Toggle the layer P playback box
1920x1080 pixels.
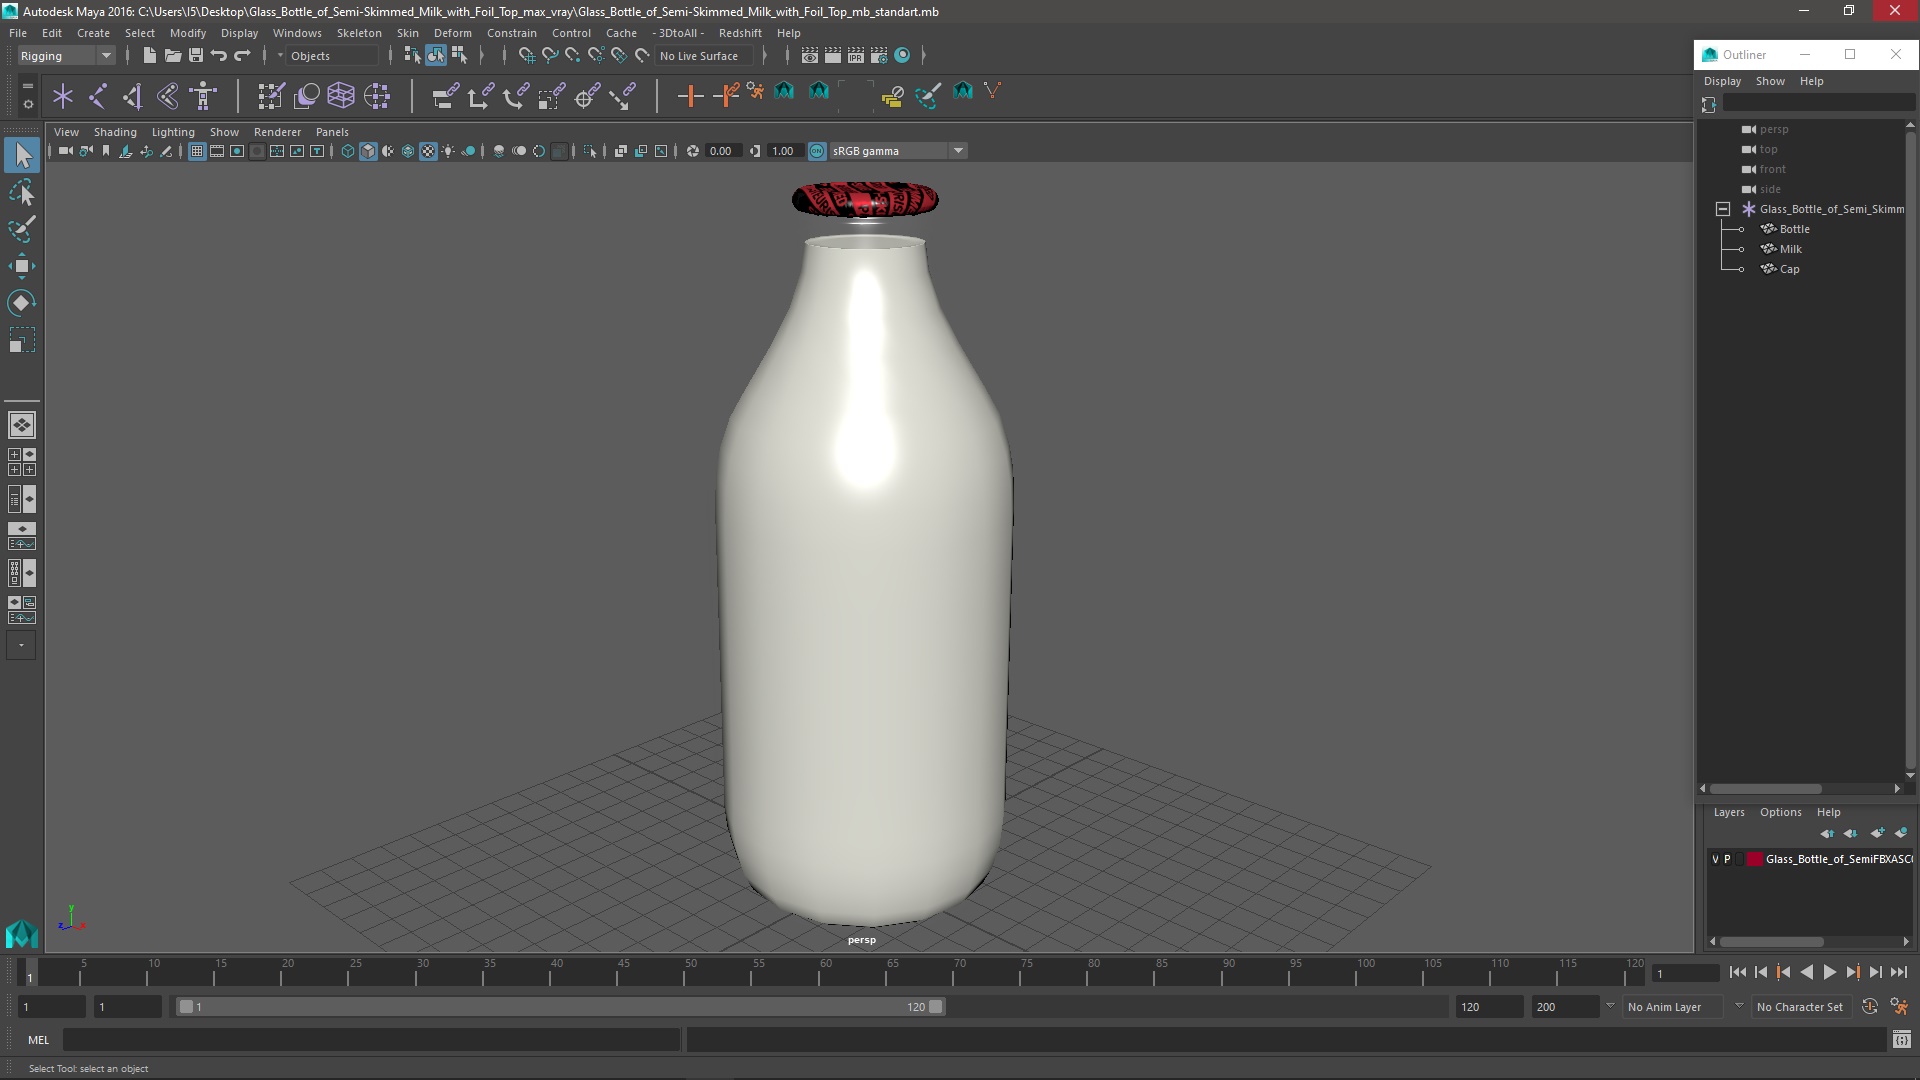(x=1727, y=859)
